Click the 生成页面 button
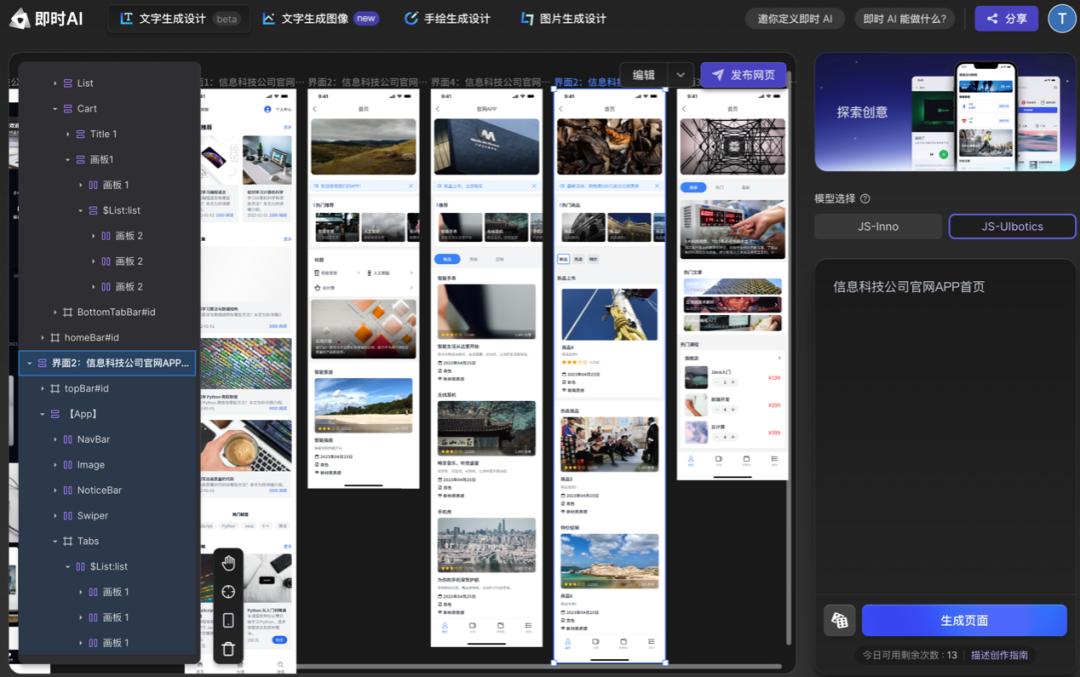 [964, 621]
